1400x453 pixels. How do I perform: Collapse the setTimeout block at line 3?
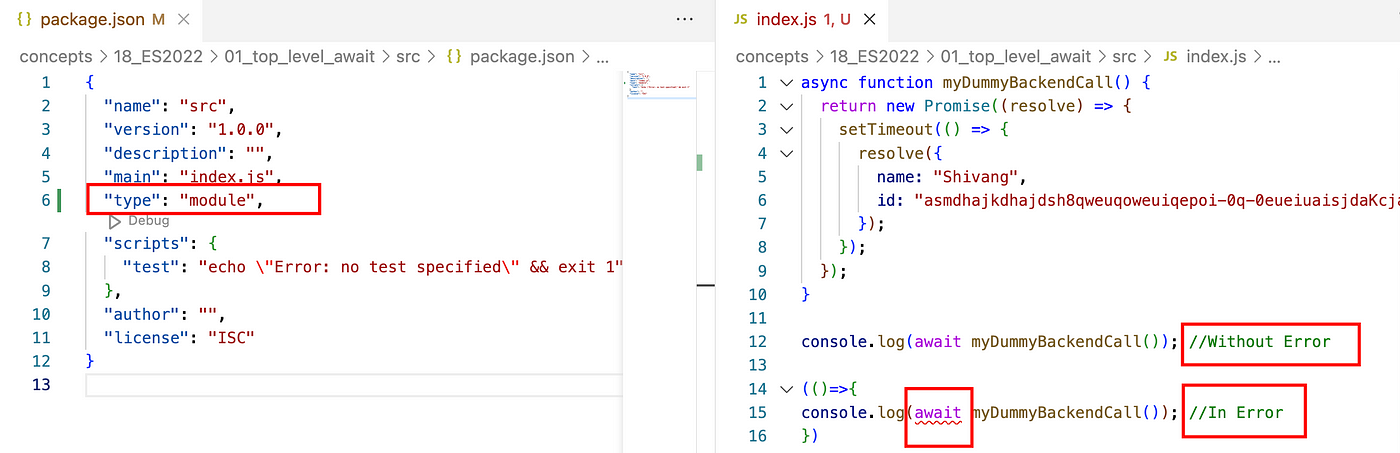click(x=785, y=130)
